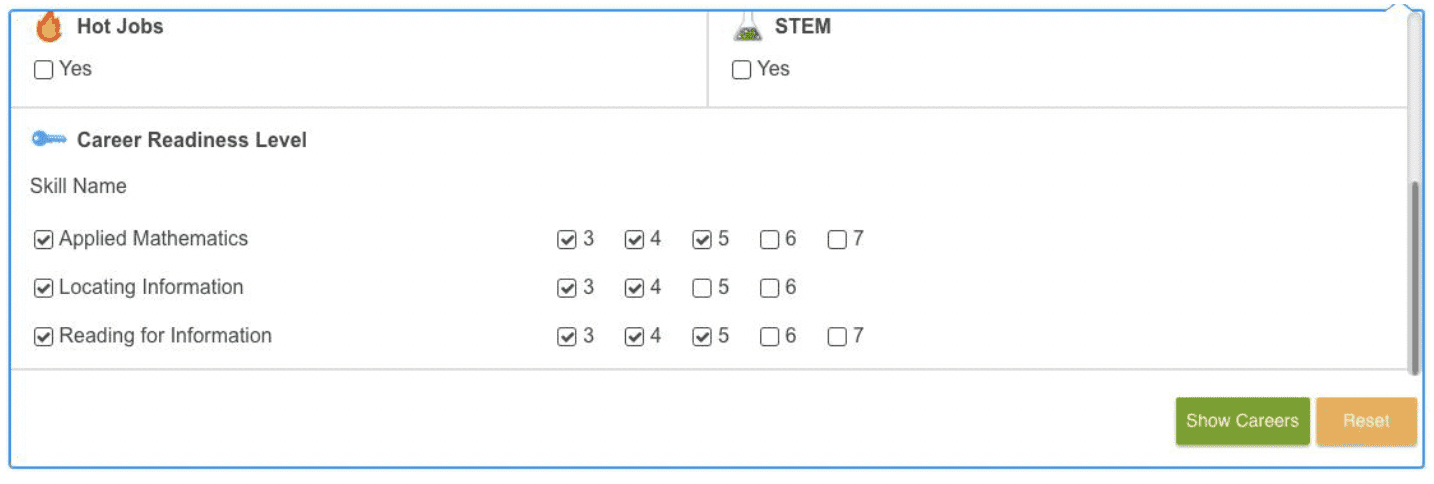Screen dimensions: 1434x484
Task: Click the Career Readiness Level key icon
Action: coord(48,140)
